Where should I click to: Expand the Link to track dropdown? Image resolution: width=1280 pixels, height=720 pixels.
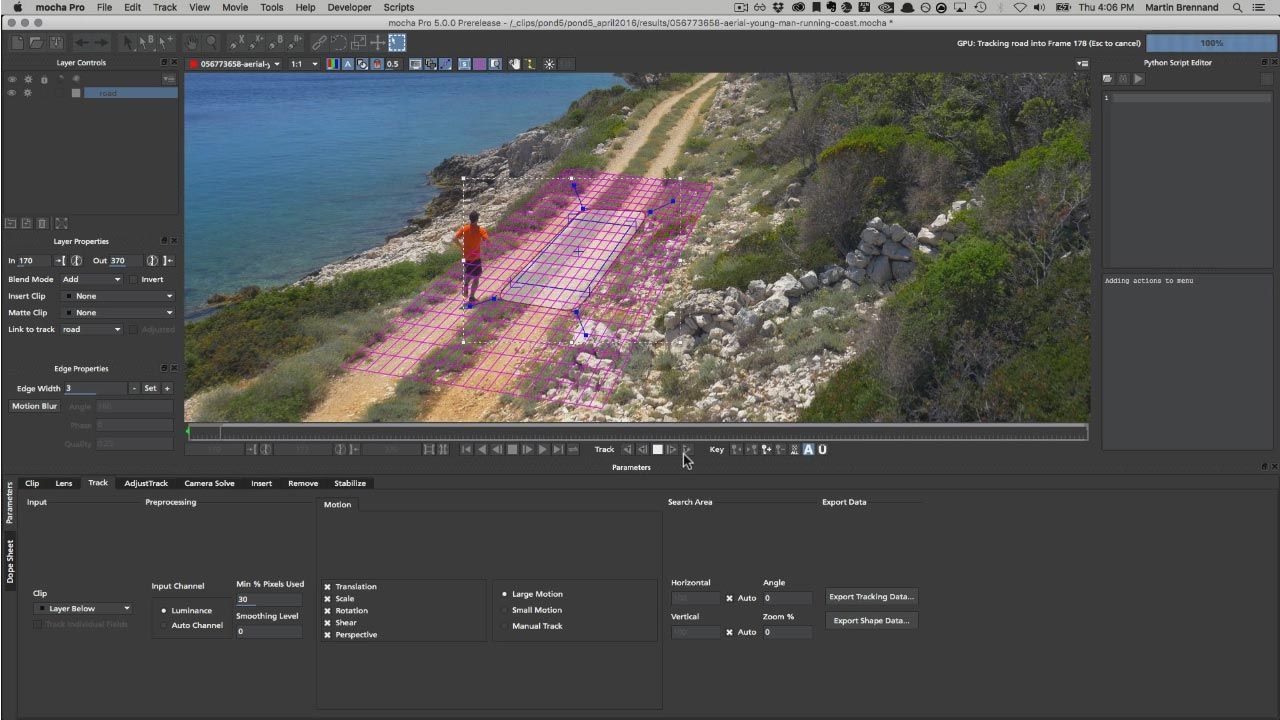click(x=91, y=330)
